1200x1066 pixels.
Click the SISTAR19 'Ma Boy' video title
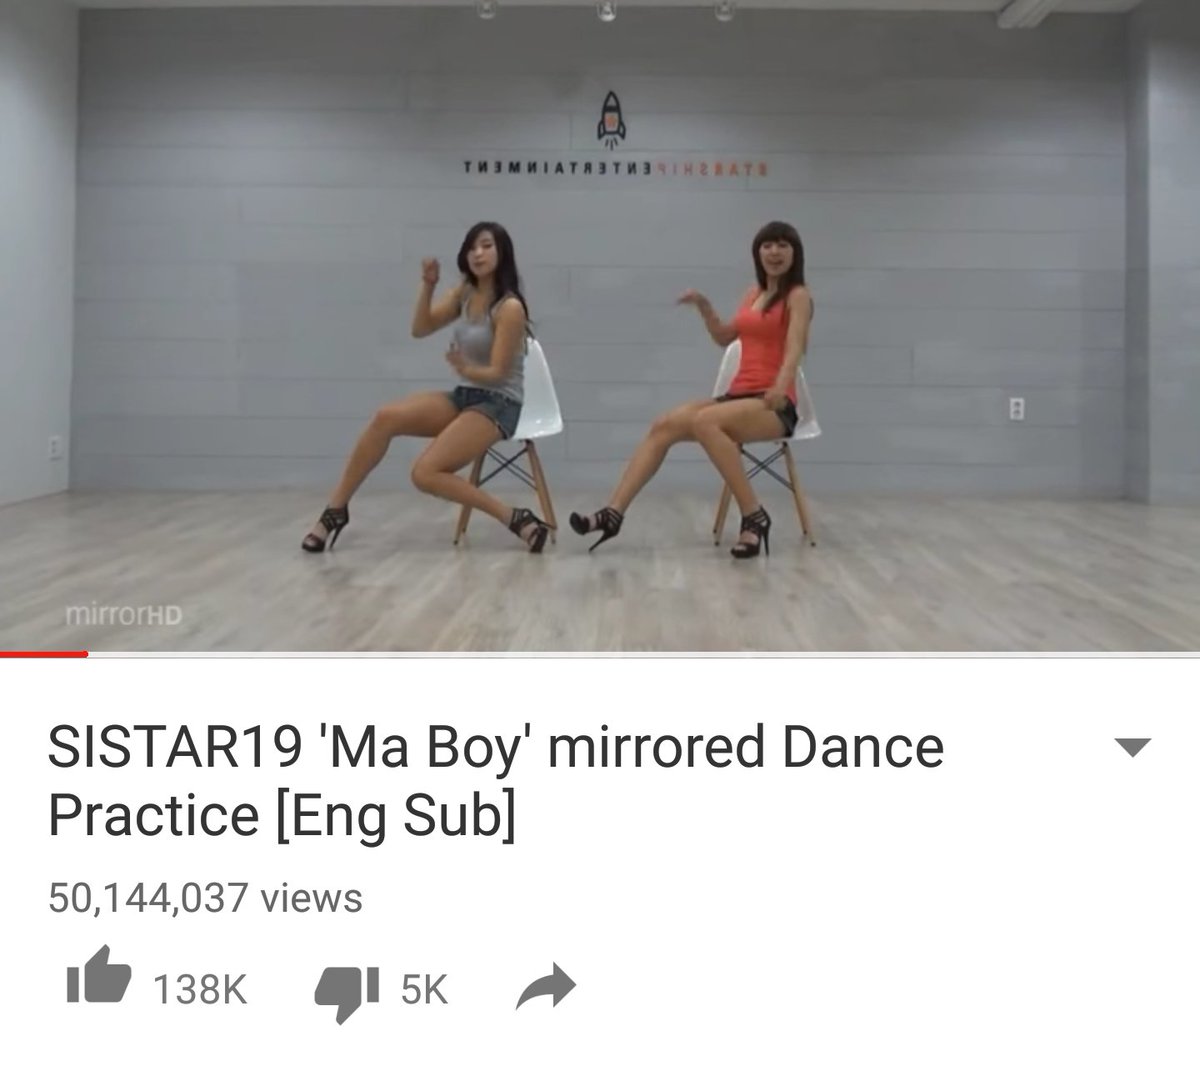pyautogui.click(x=496, y=780)
